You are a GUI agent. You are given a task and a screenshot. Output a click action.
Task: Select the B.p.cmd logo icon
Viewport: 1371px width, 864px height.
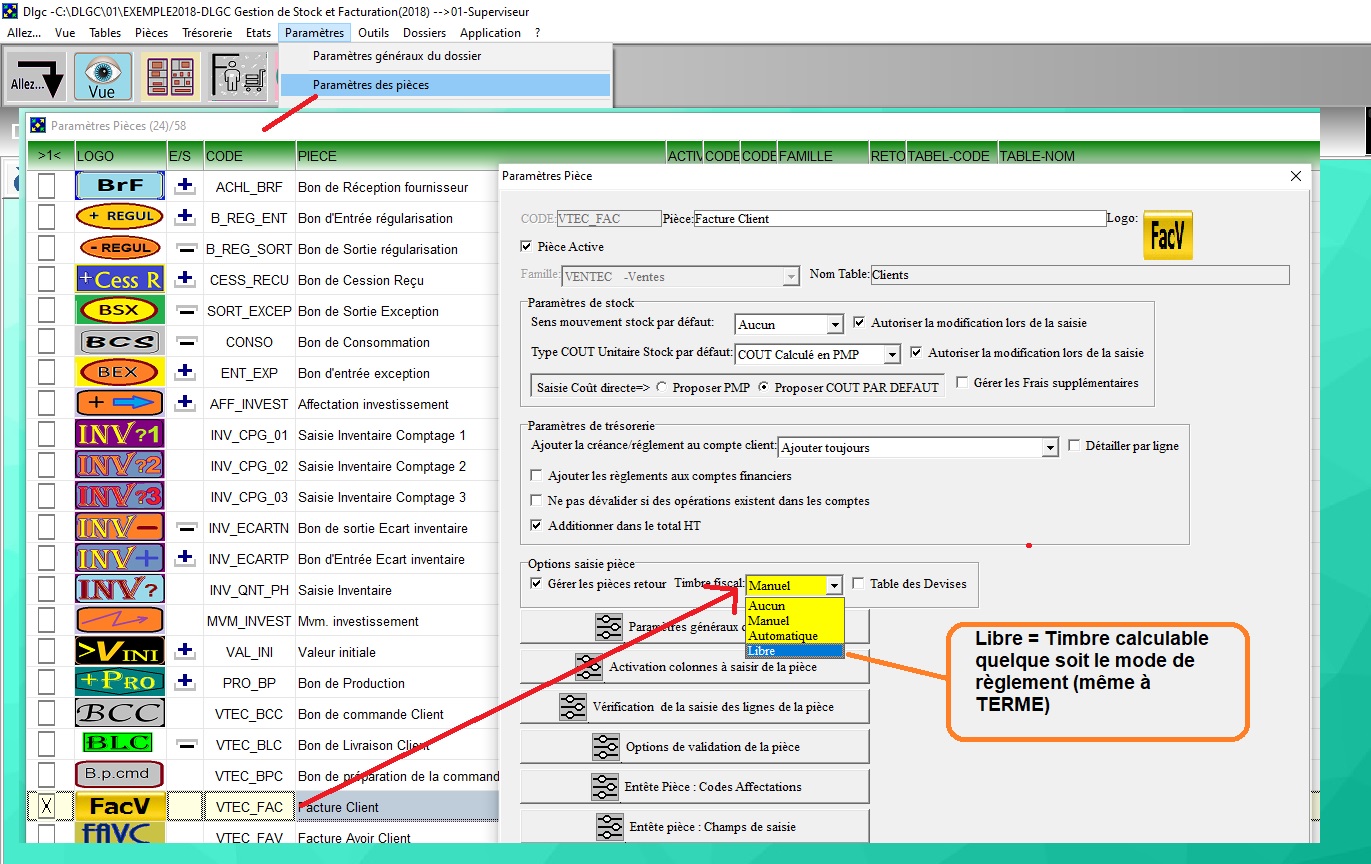pos(119,775)
